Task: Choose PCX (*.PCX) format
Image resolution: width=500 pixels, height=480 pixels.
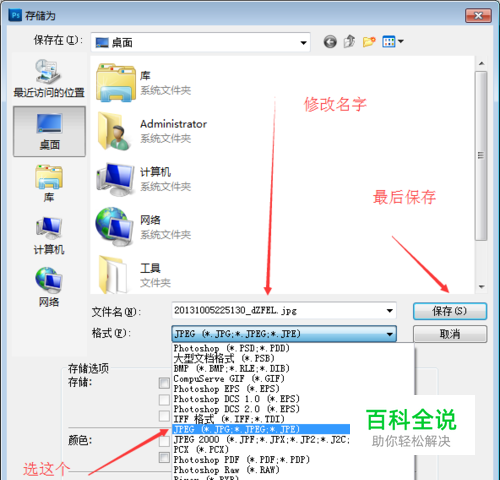Action: coord(201,450)
